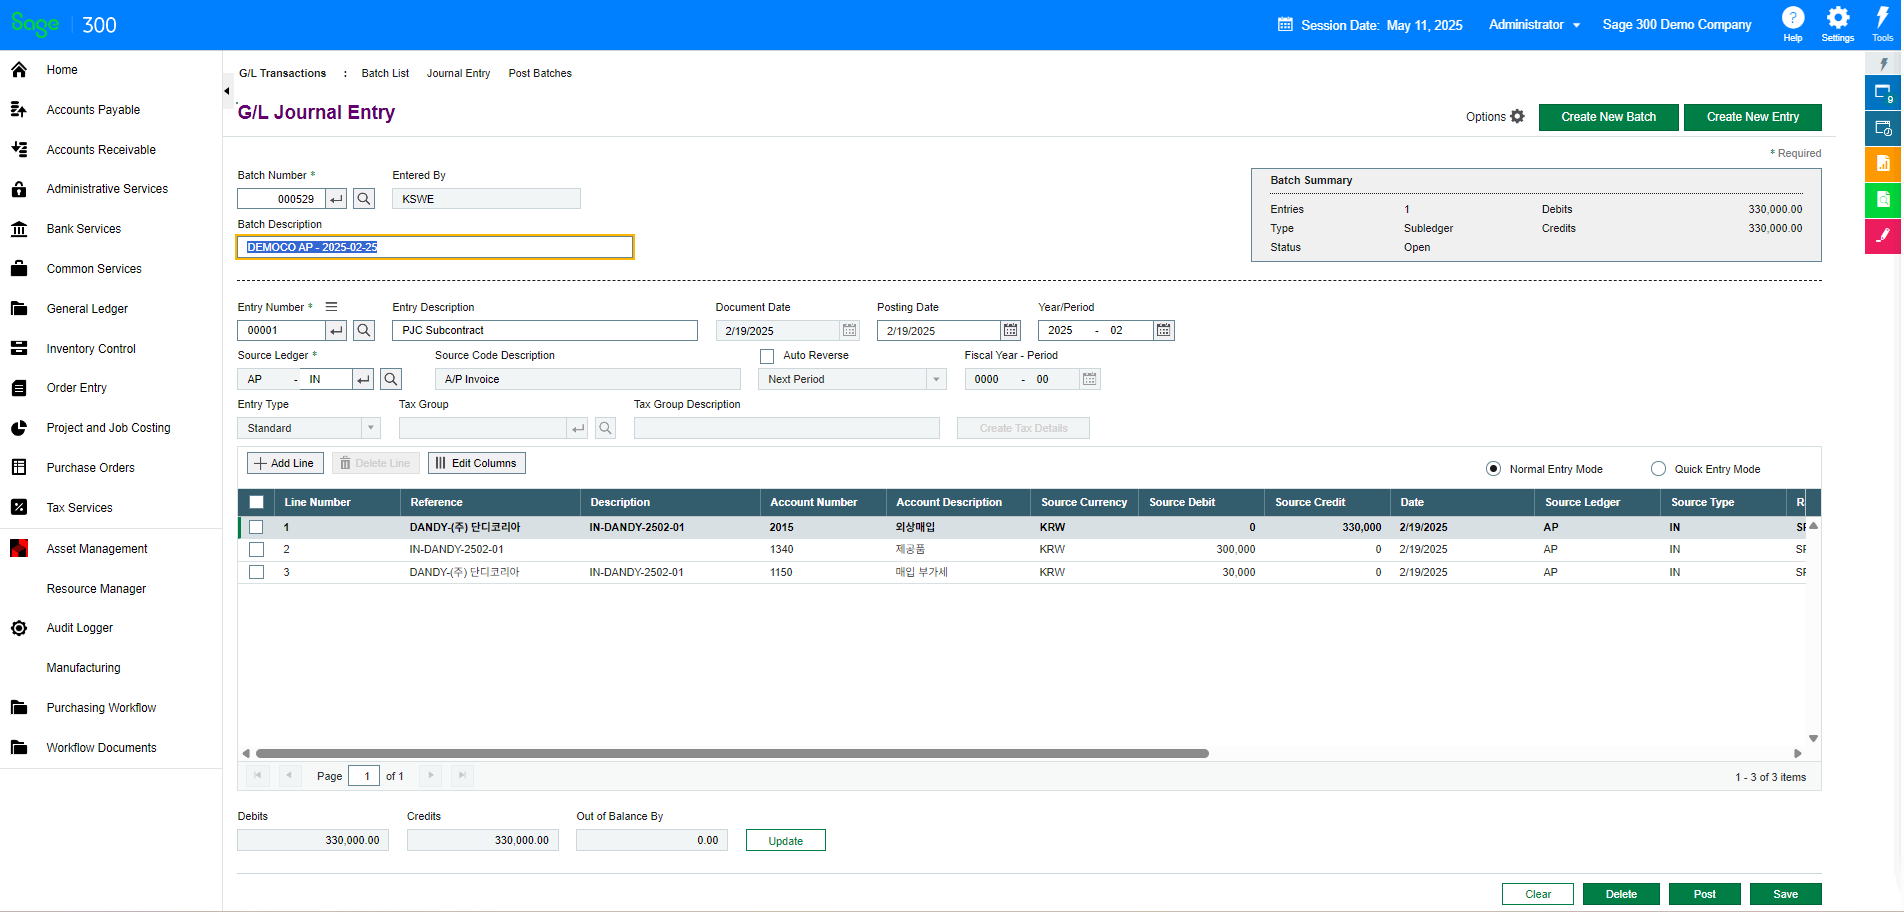Click the page number input box
The image size is (1904, 912).
(x=364, y=776)
